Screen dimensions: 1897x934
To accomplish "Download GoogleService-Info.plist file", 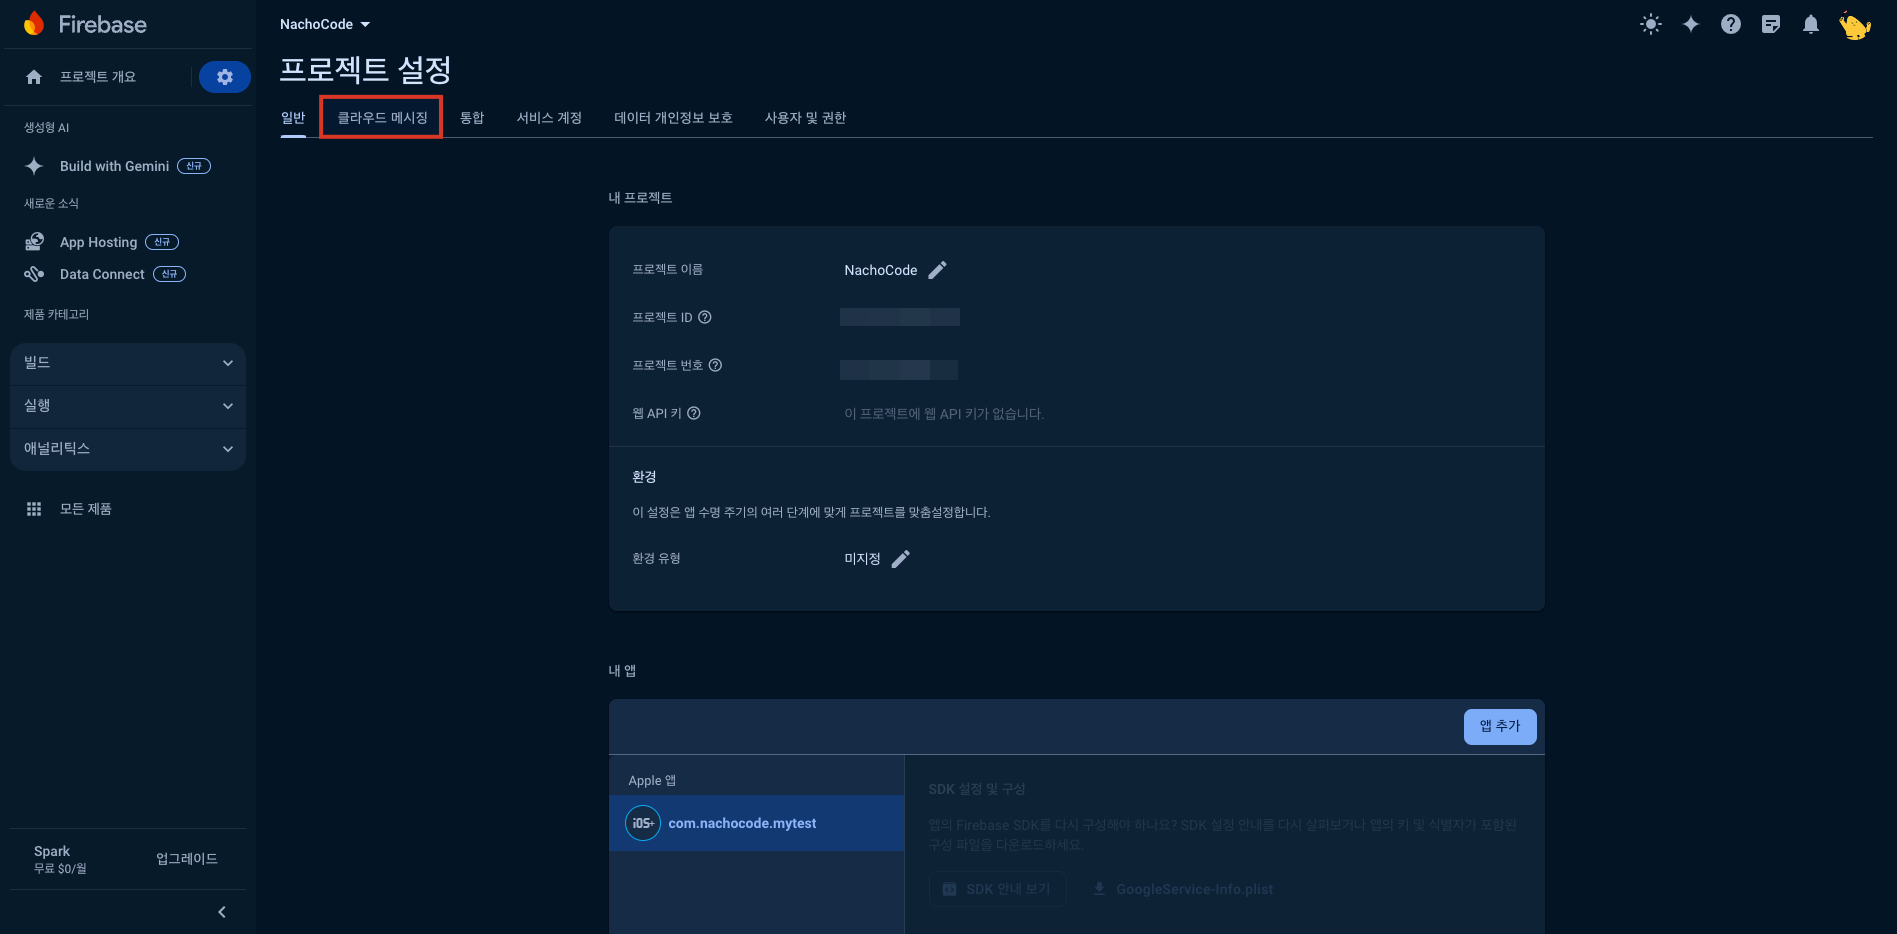I will pyautogui.click(x=1183, y=889).
